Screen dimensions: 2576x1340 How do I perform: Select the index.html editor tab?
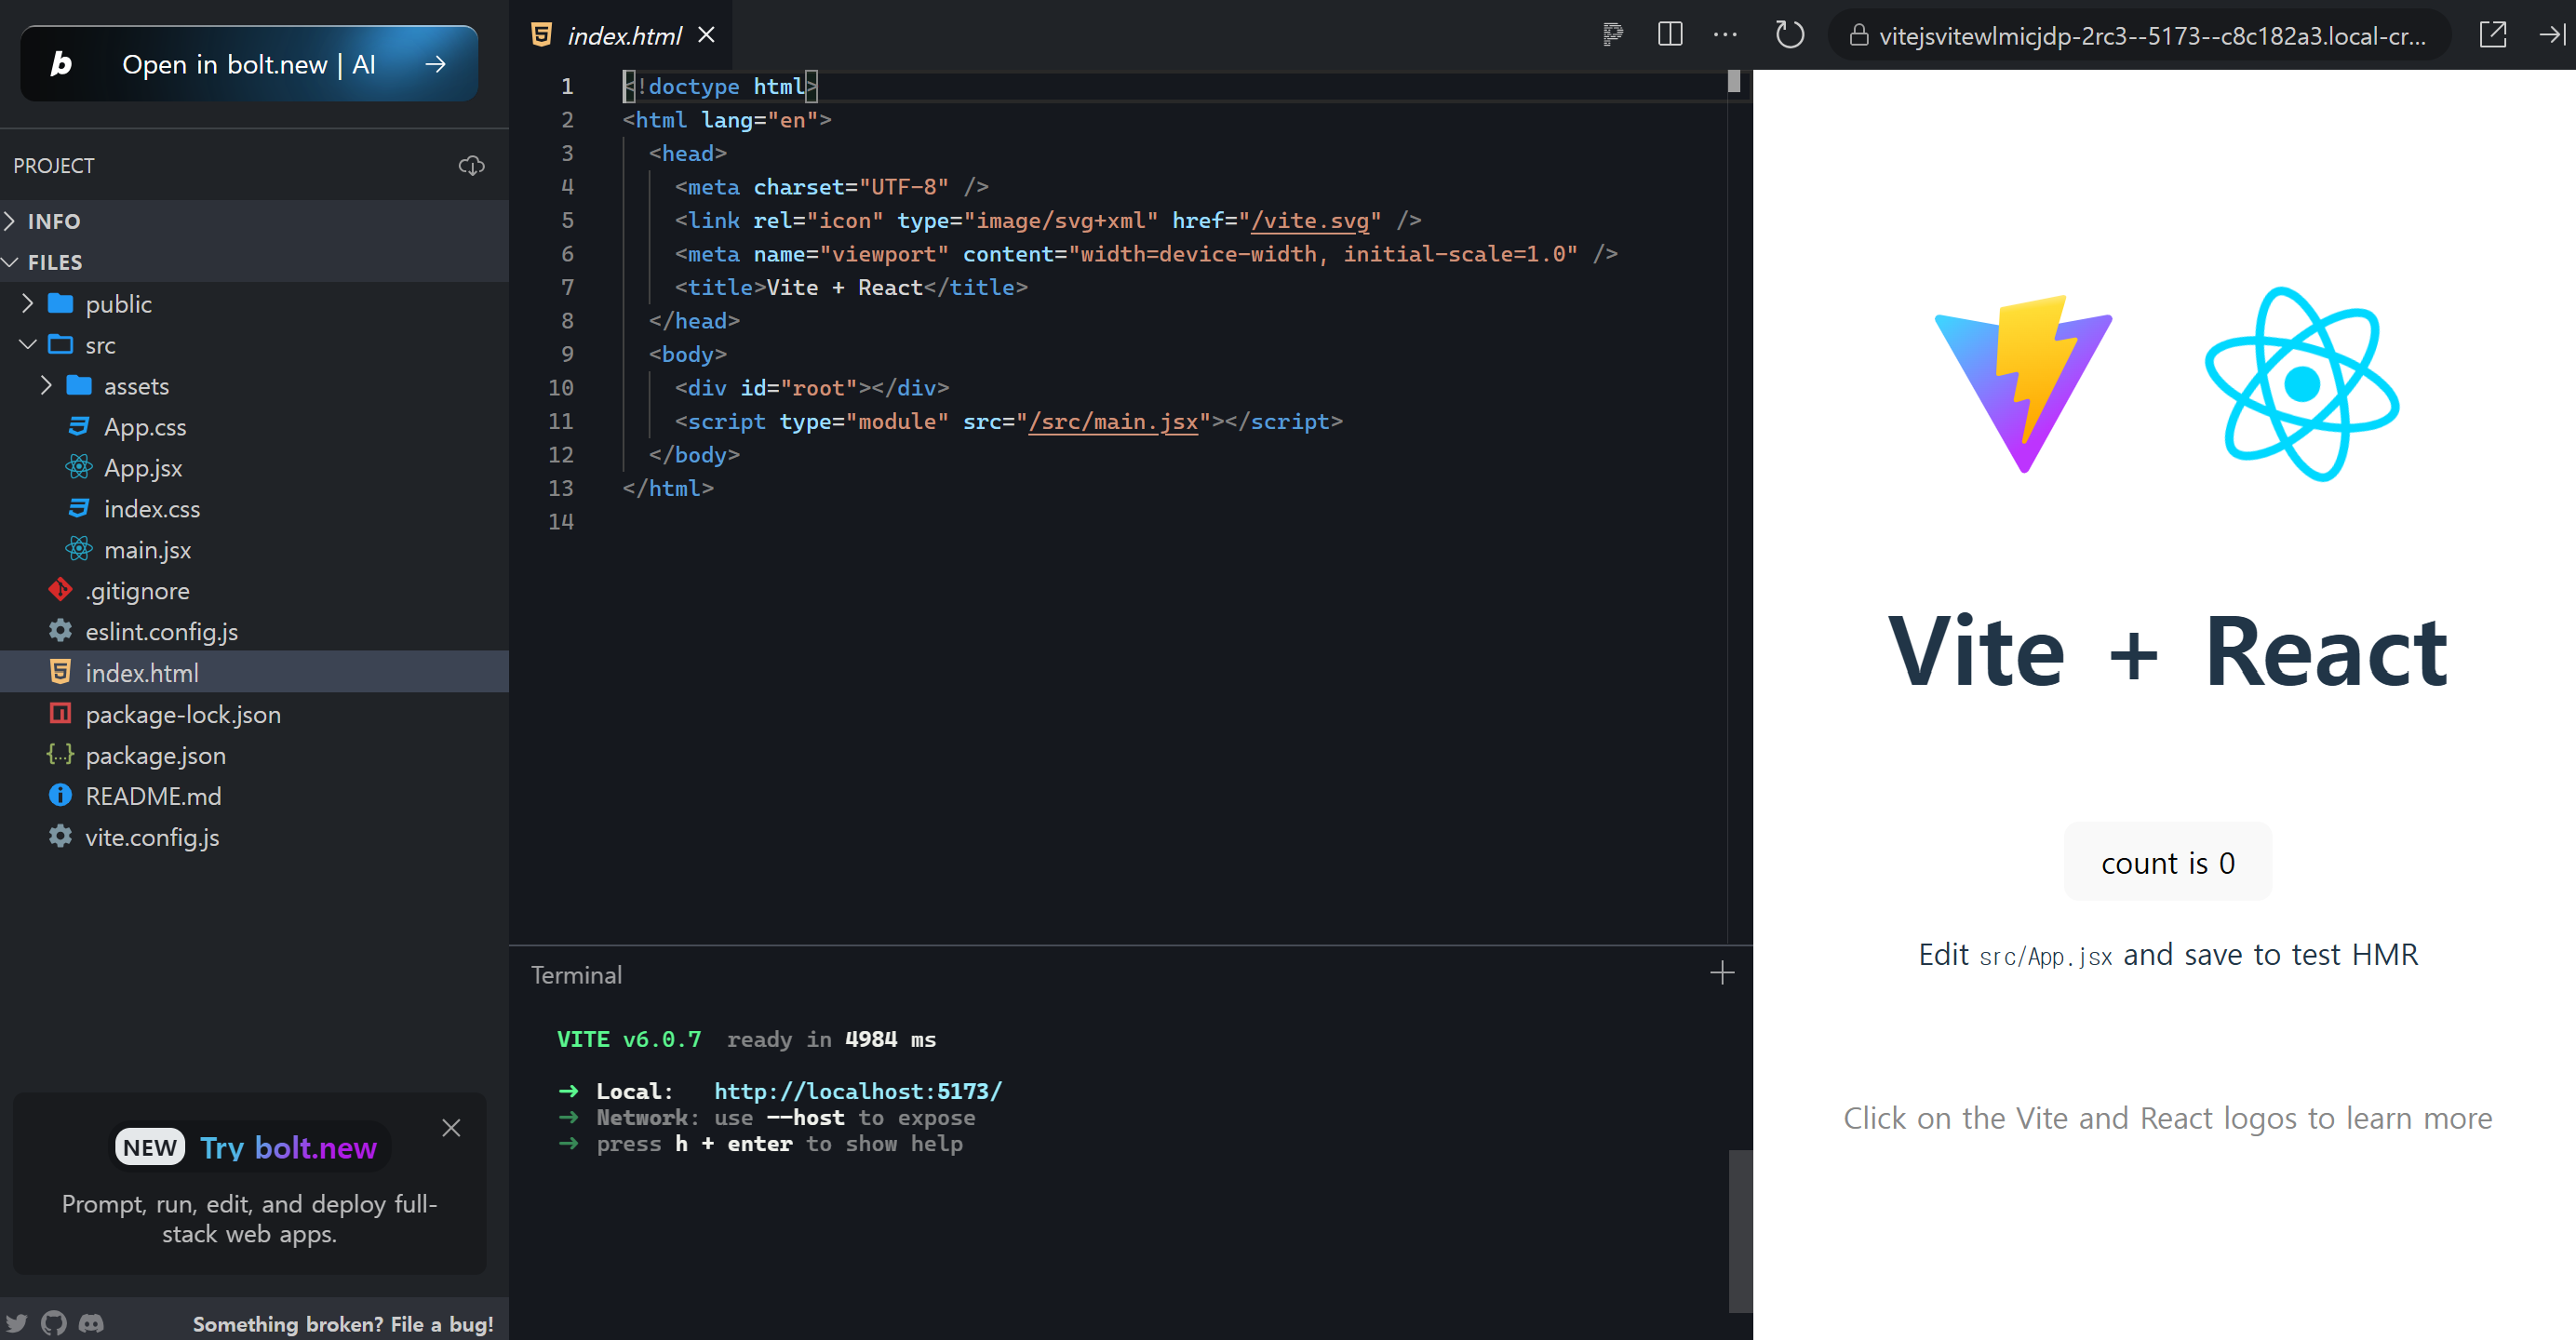[x=623, y=35]
